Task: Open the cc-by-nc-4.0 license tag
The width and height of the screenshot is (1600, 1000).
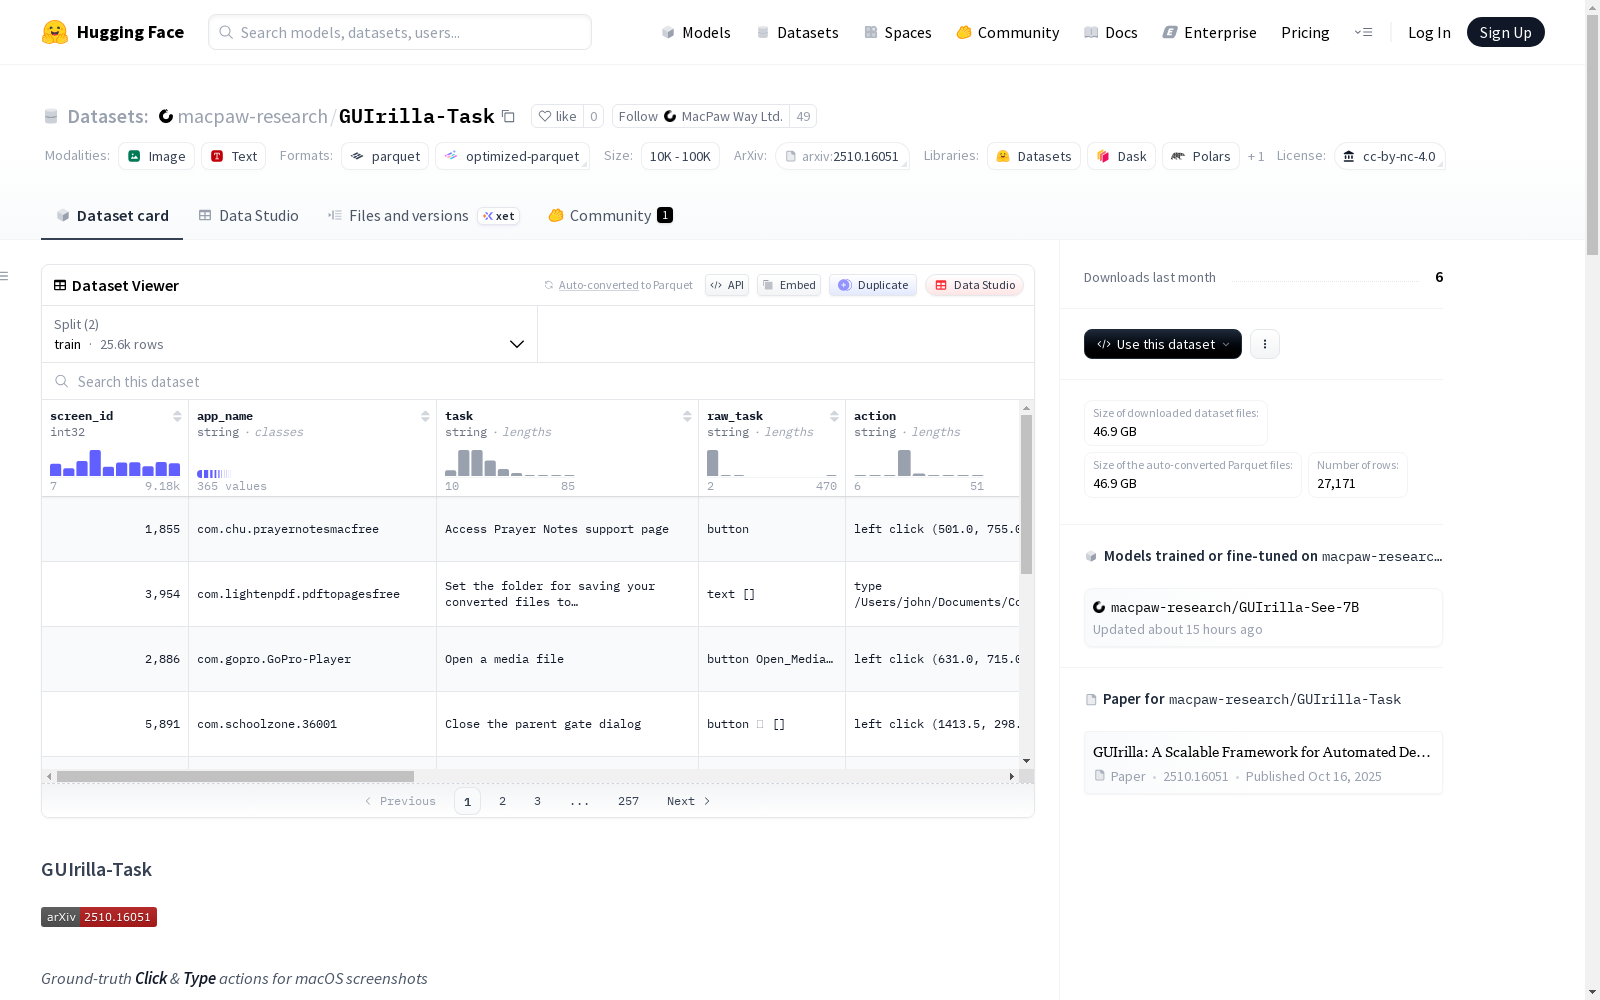Action: tap(1389, 156)
